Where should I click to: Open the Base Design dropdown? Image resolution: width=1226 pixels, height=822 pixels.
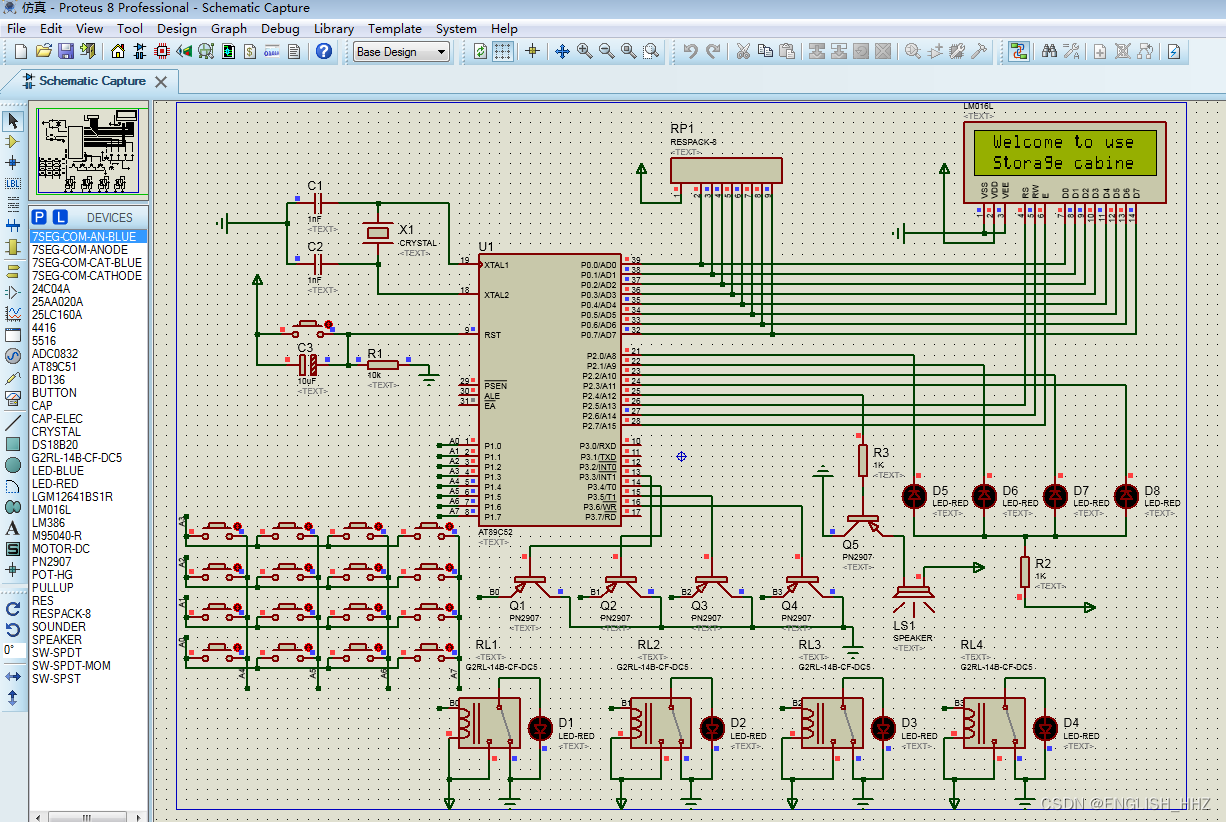coord(402,52)
